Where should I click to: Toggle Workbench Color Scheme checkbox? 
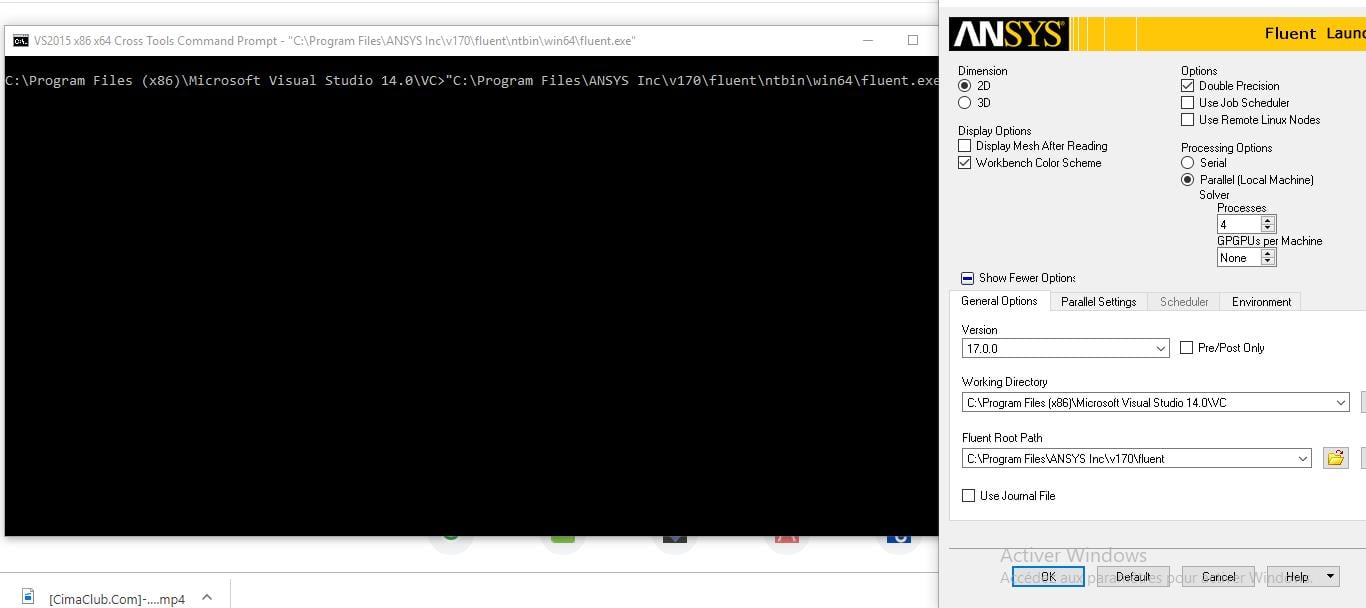(965, 163)
